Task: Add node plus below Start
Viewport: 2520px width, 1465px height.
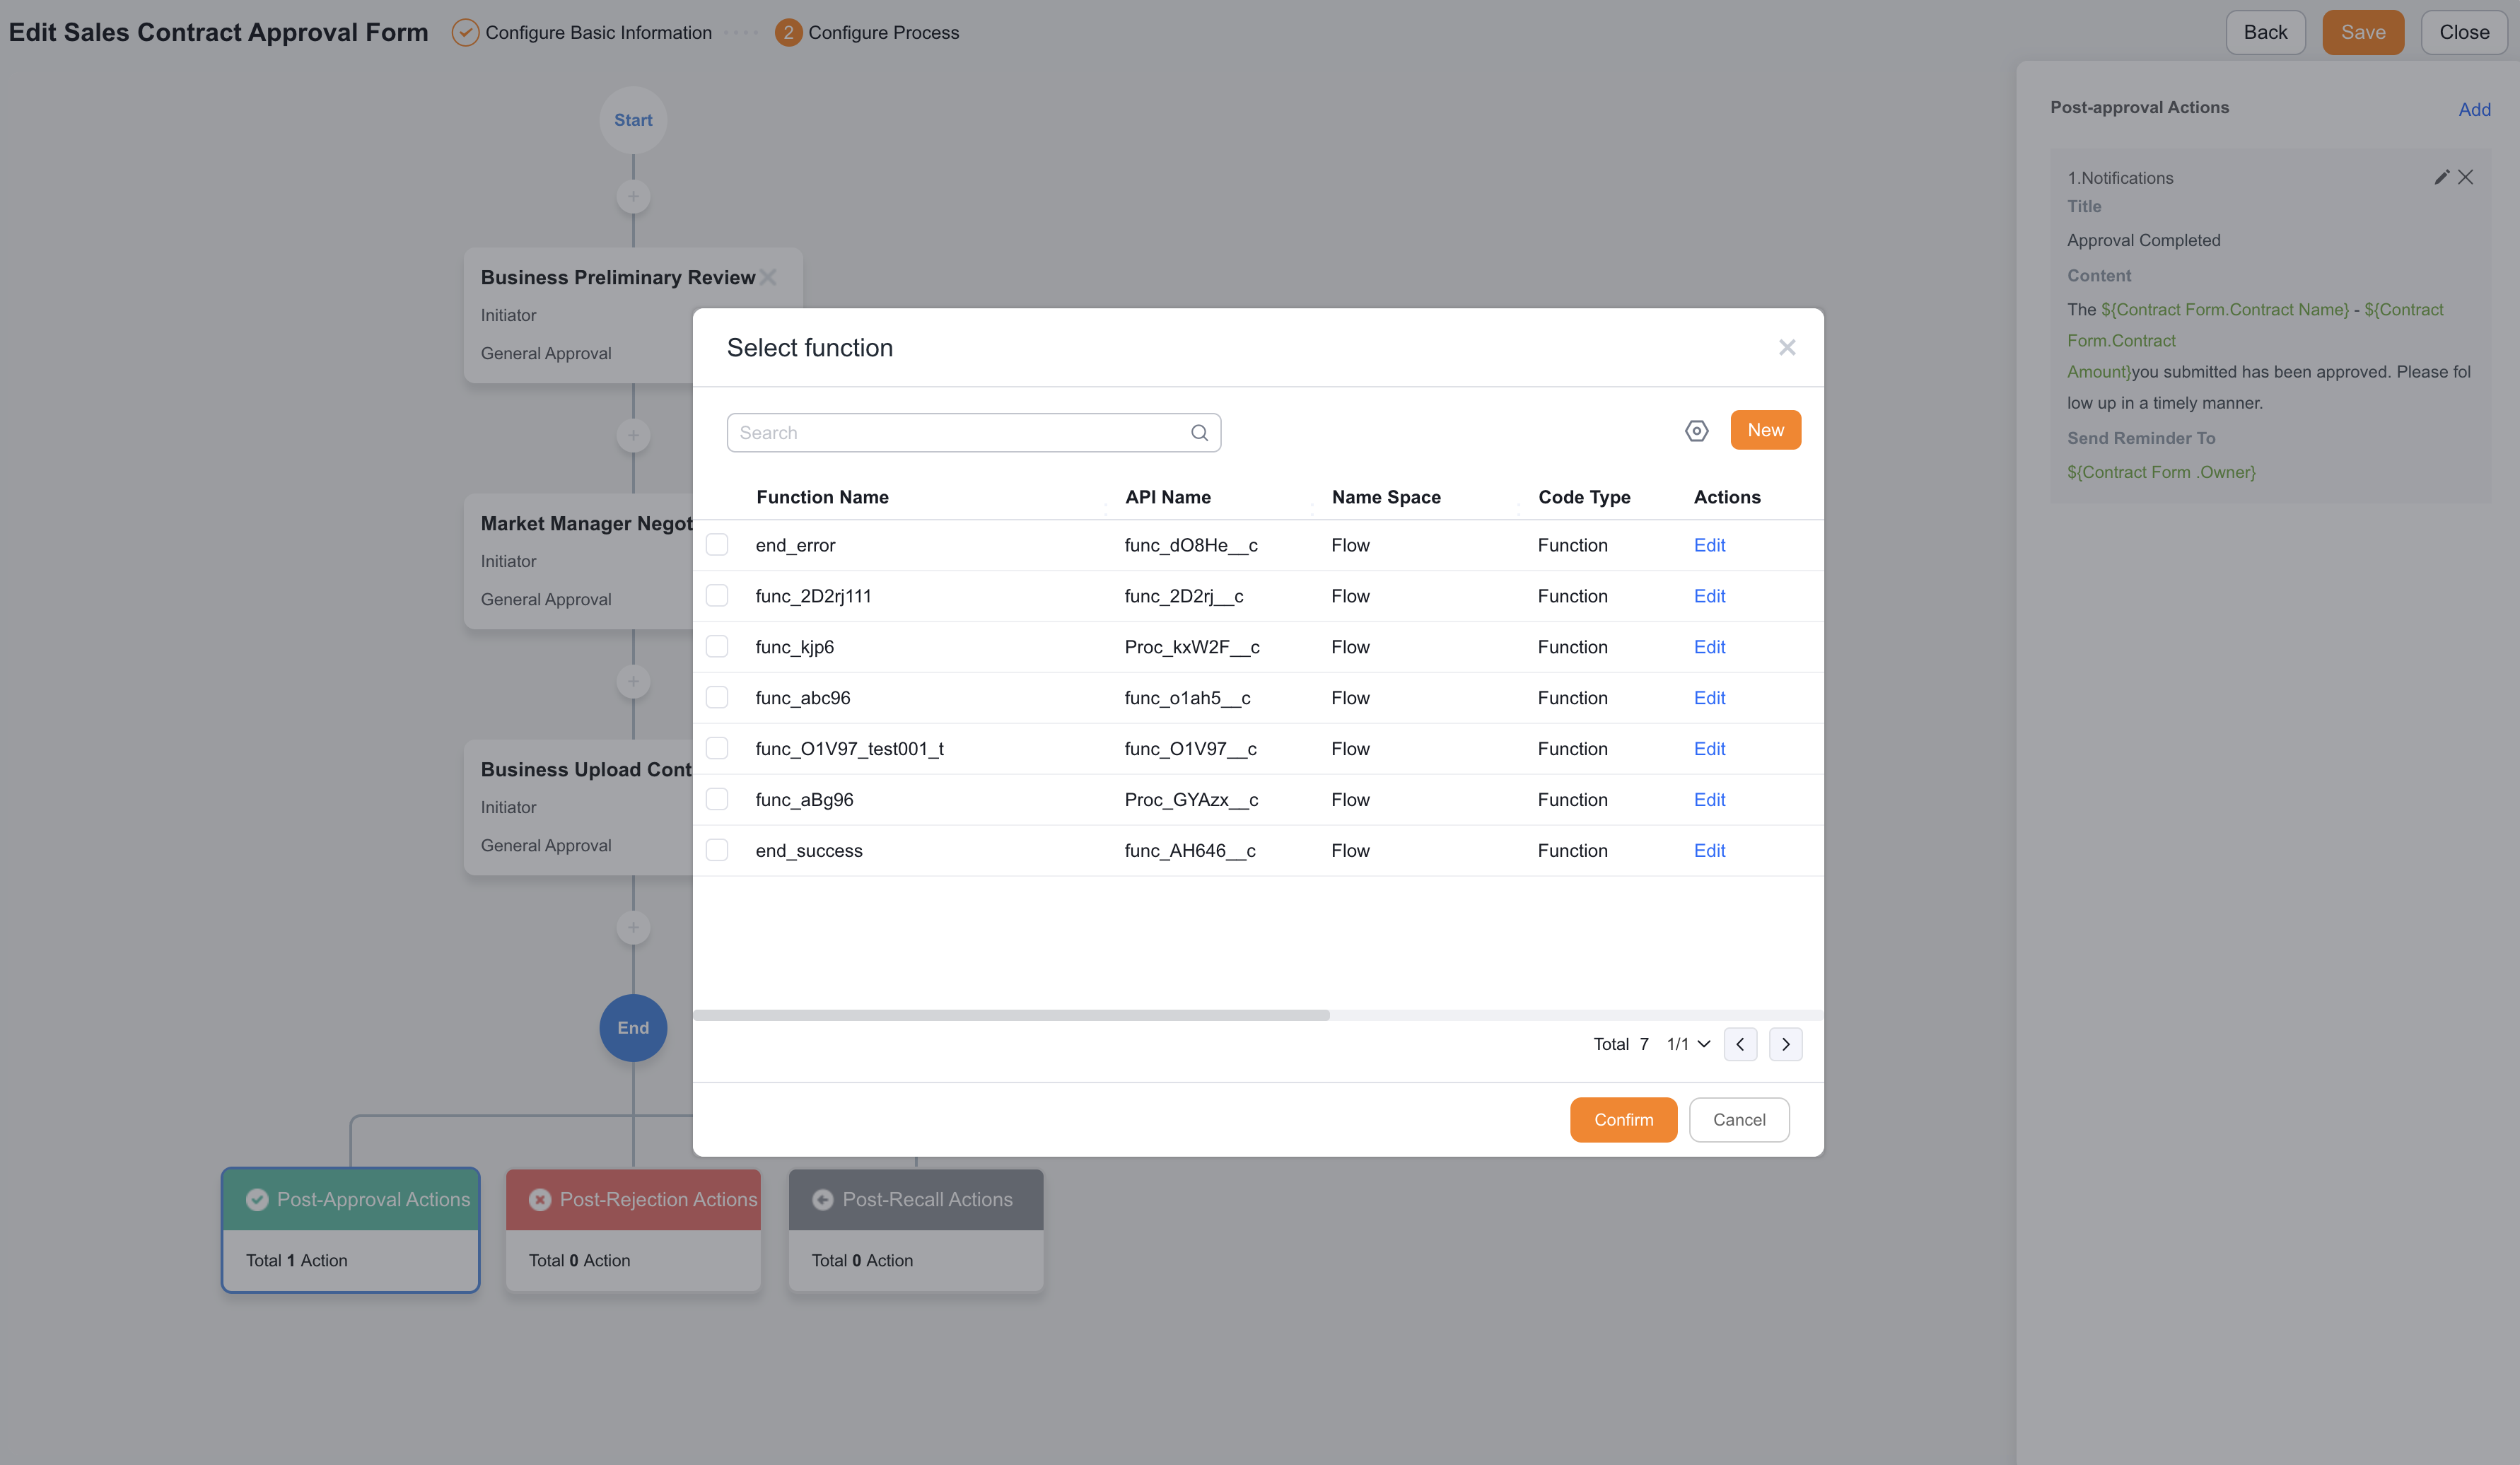Action: tap(633, 196)
